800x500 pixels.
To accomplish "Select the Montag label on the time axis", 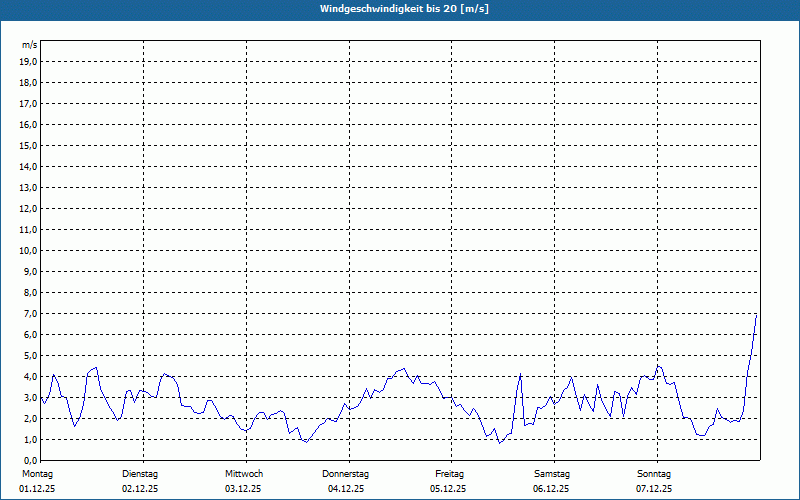I will pos(37,473).
